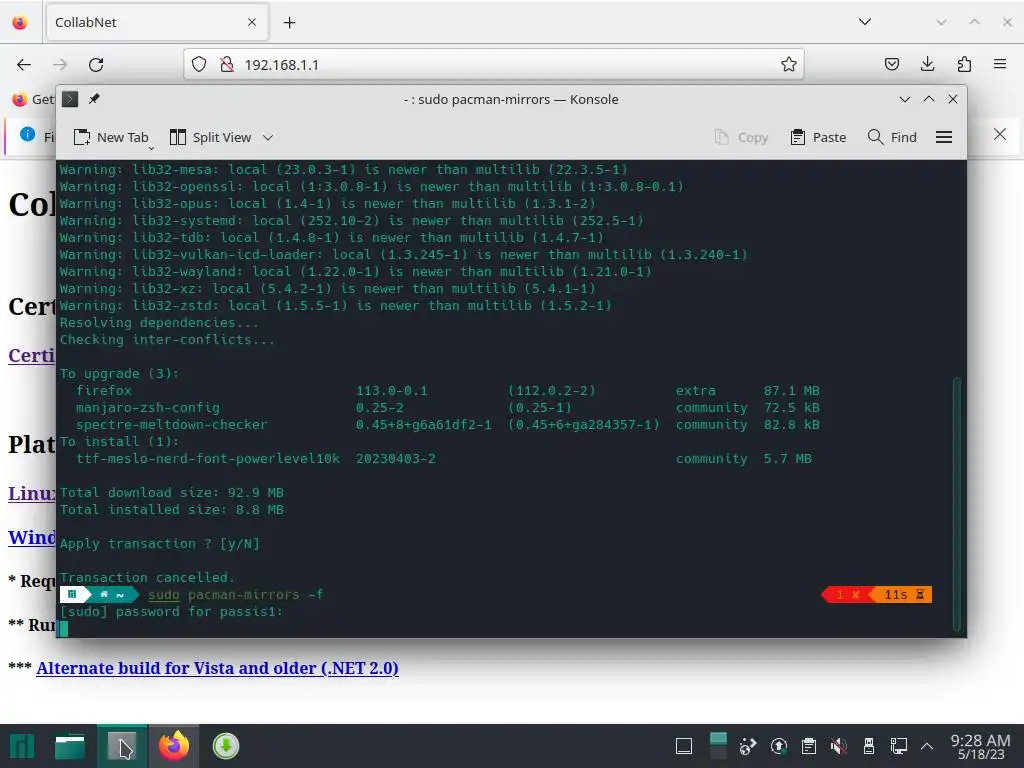This screenshot has width=1024, height=768.
Task: Click the Firefox logo left of the CollabNet tab
Action: 20,22
